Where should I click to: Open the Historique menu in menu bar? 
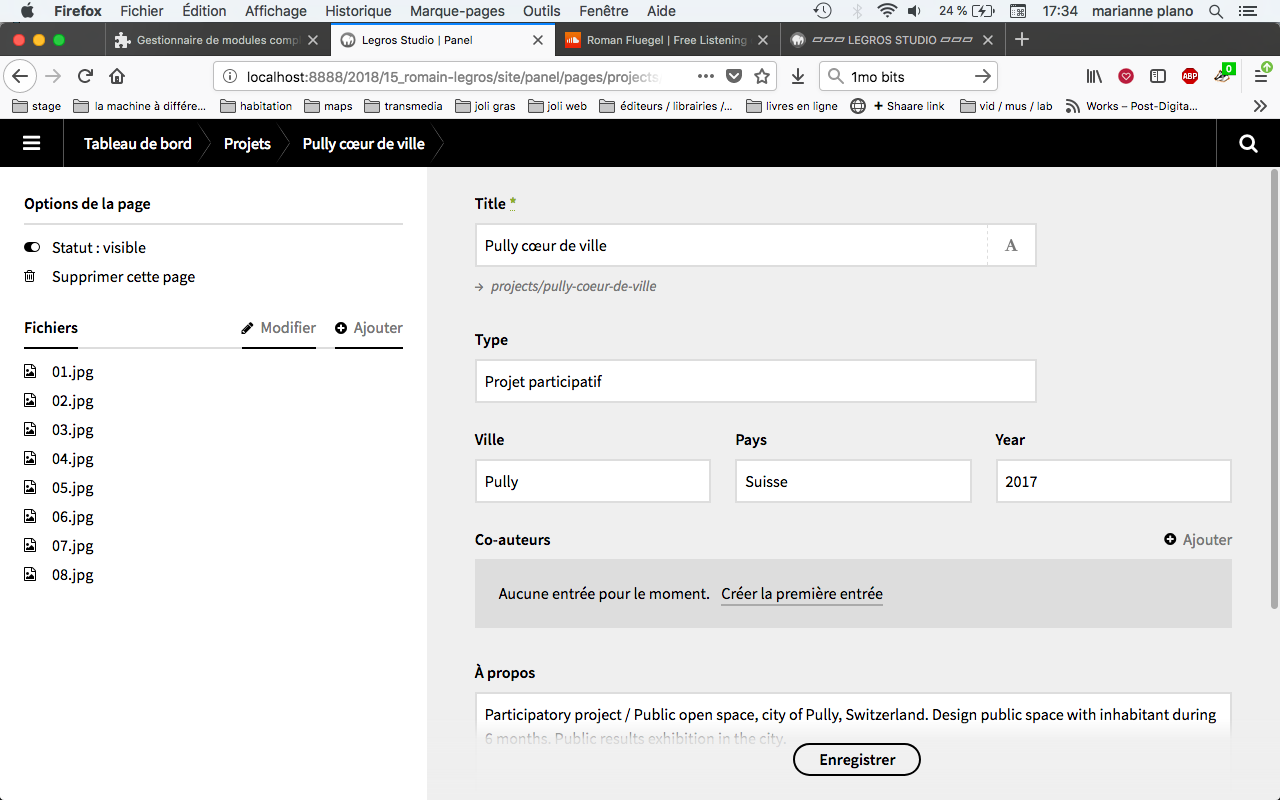pyautogui.click(x=358, y=11)
